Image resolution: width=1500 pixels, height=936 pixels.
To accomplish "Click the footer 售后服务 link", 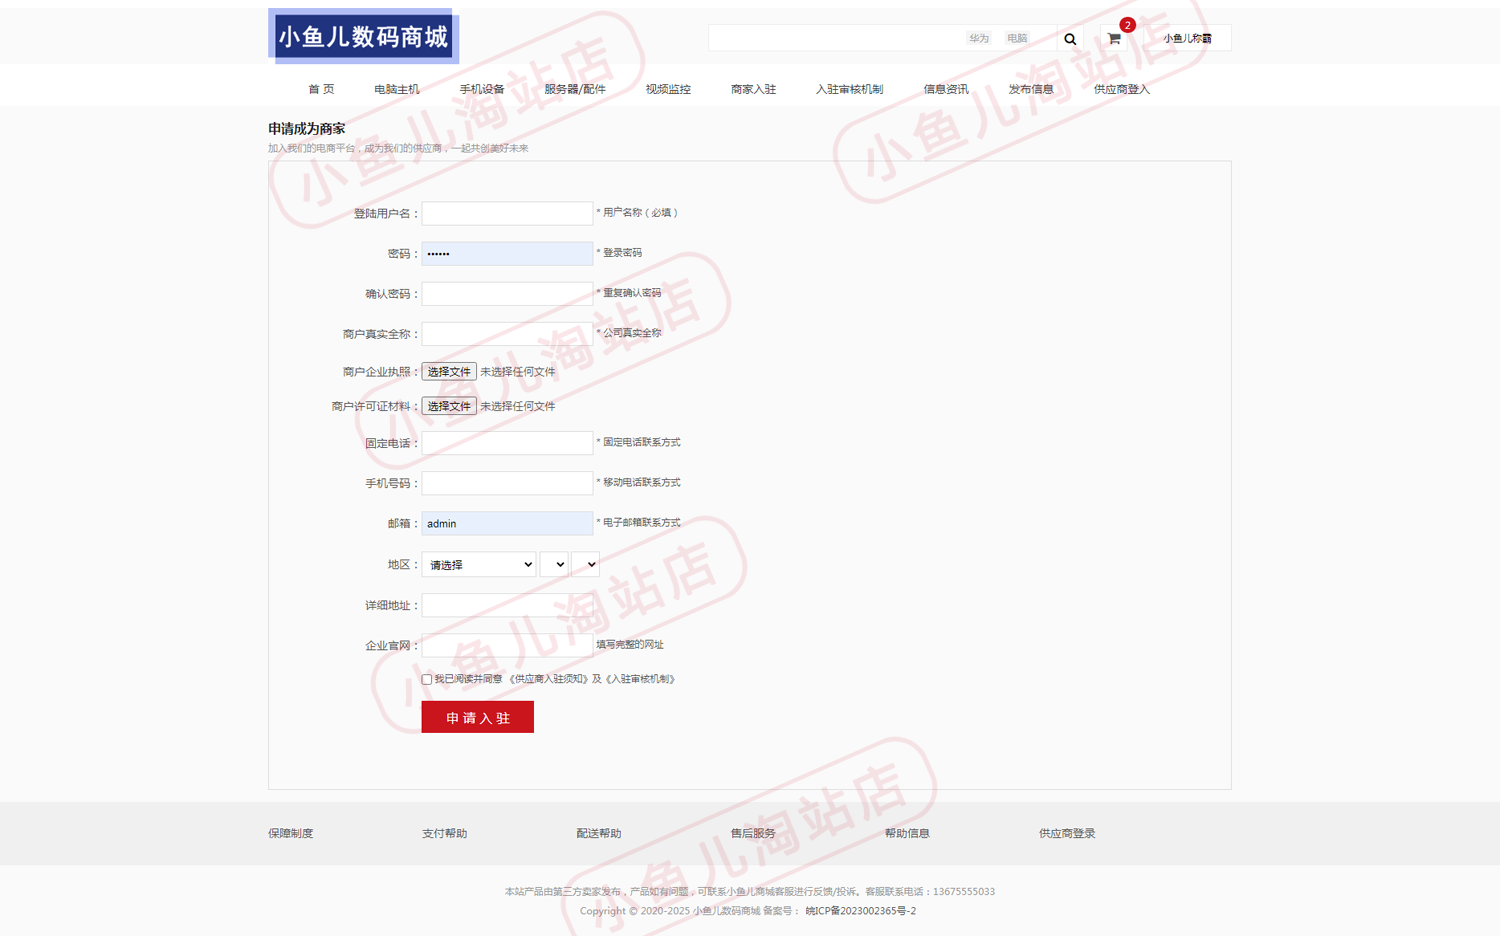I will pos(753,833).
